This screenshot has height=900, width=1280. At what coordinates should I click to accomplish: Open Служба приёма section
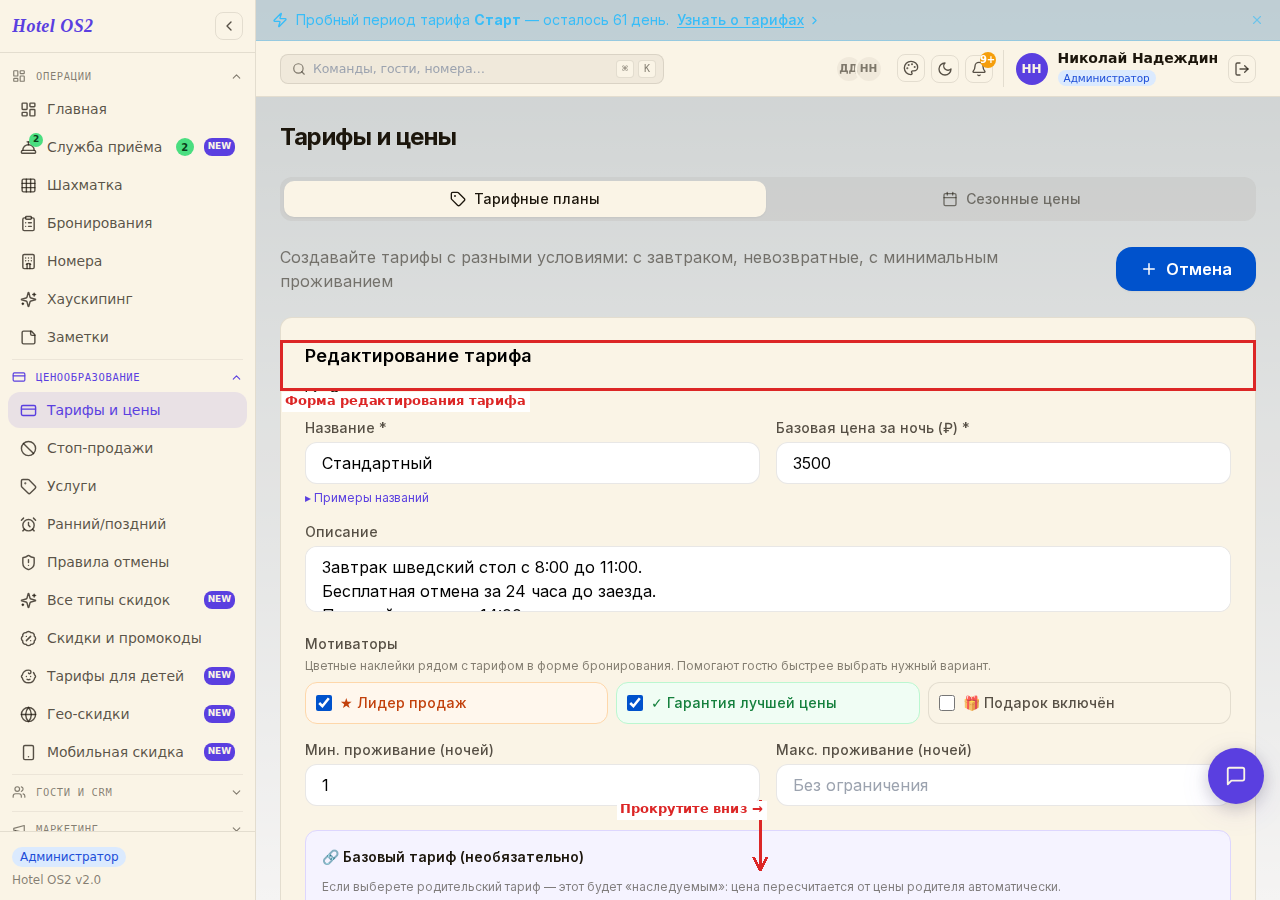pyautogui.click(x=127, y=147)
